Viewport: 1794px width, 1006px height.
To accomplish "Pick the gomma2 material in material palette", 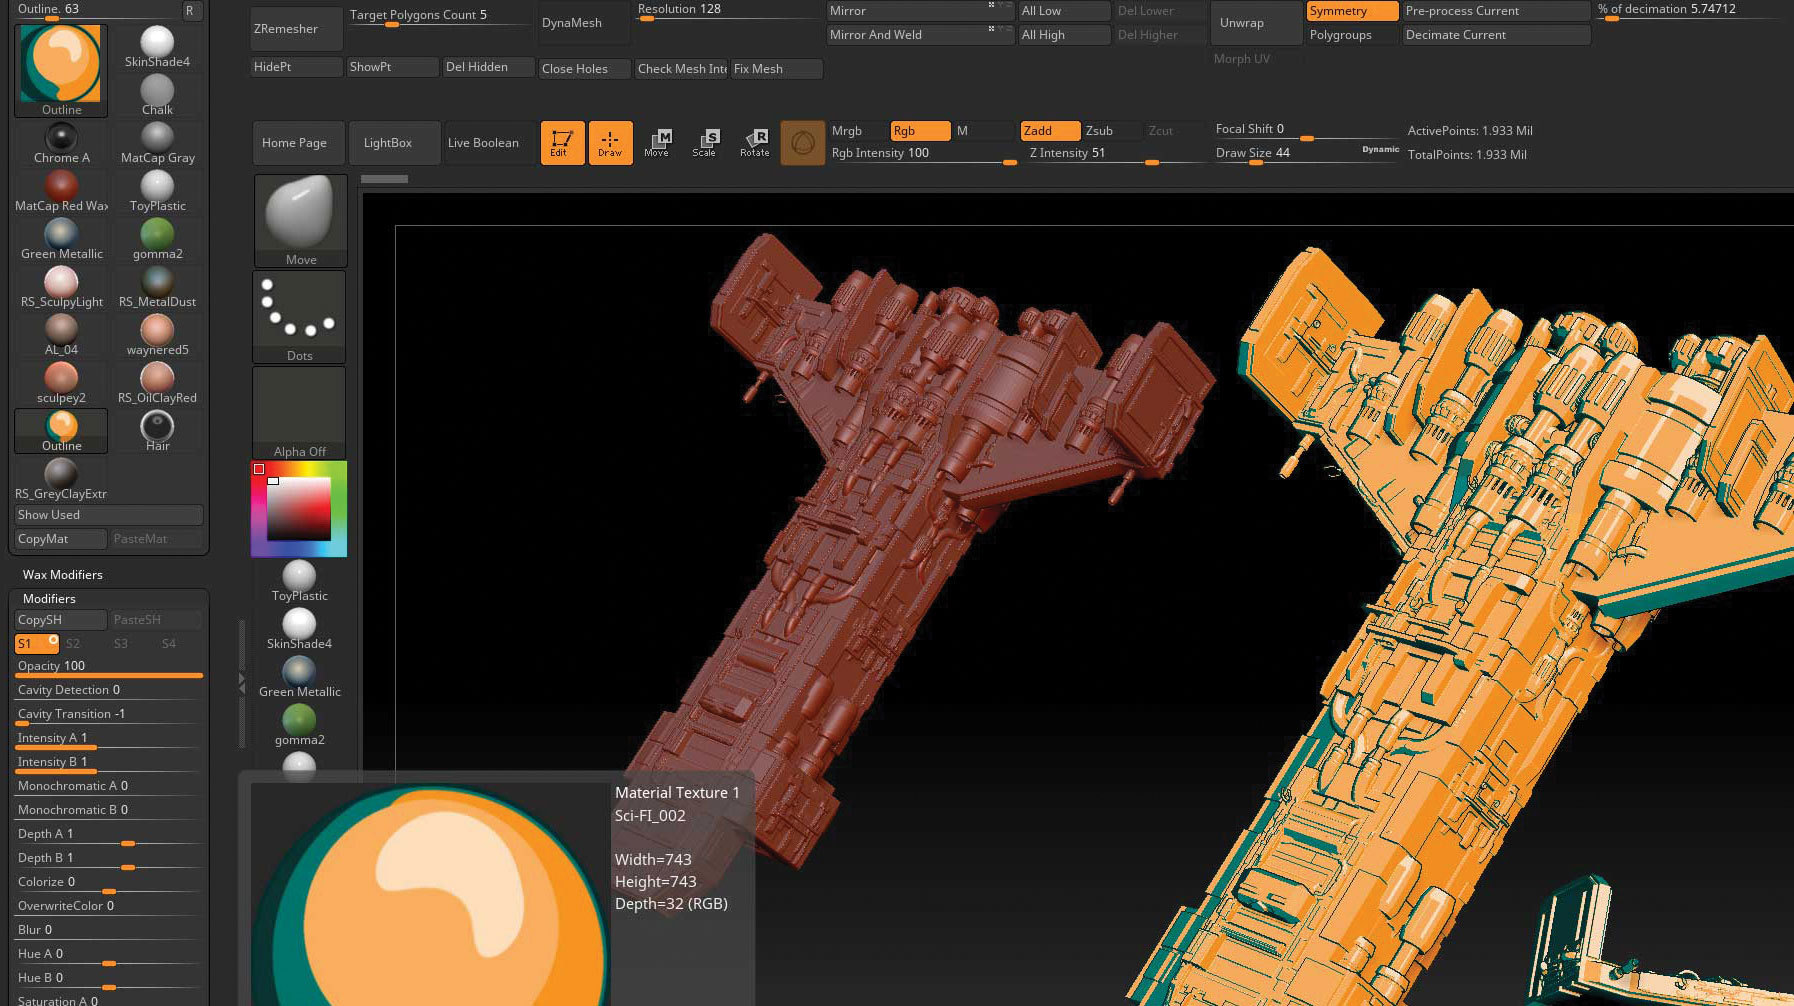I will coord(157,239).
